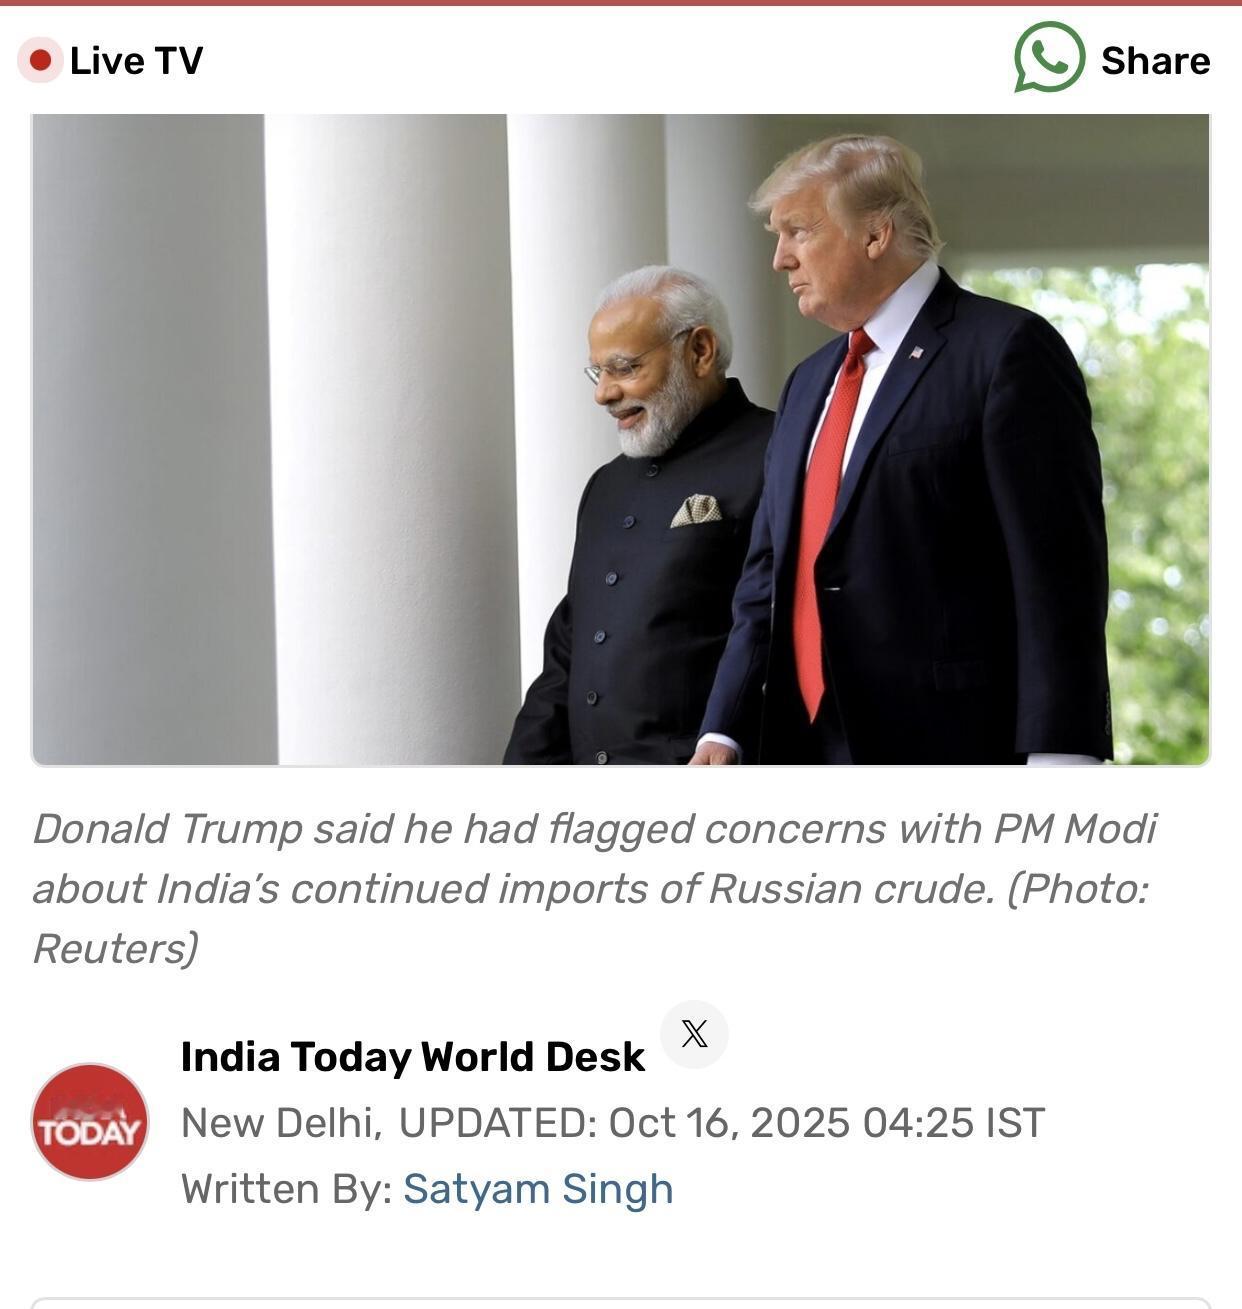This screenshot has height=1309, width=1242.
Task: Tap the red Live TV dot icon
Action: pyautogui.click(x=40, y=61)
